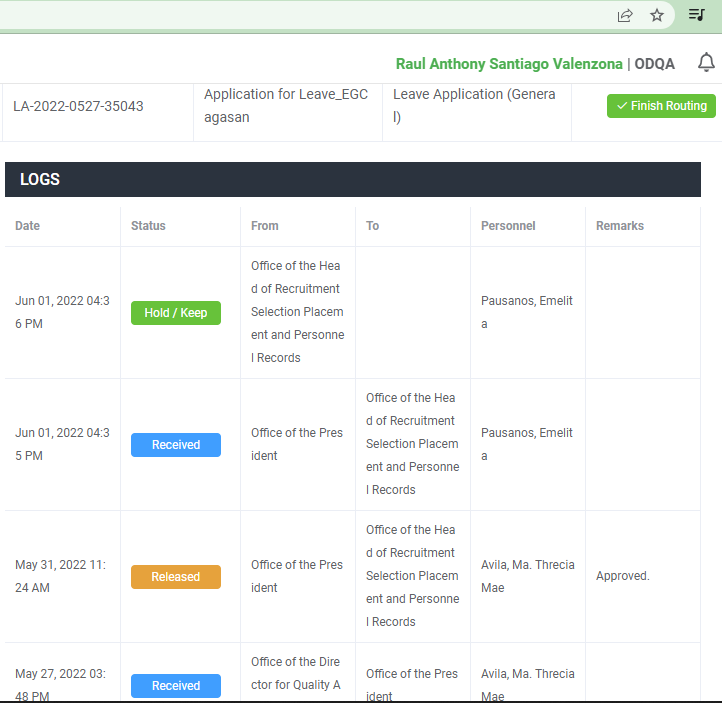Open notifications via the bell icon

[x=706, y=63]
